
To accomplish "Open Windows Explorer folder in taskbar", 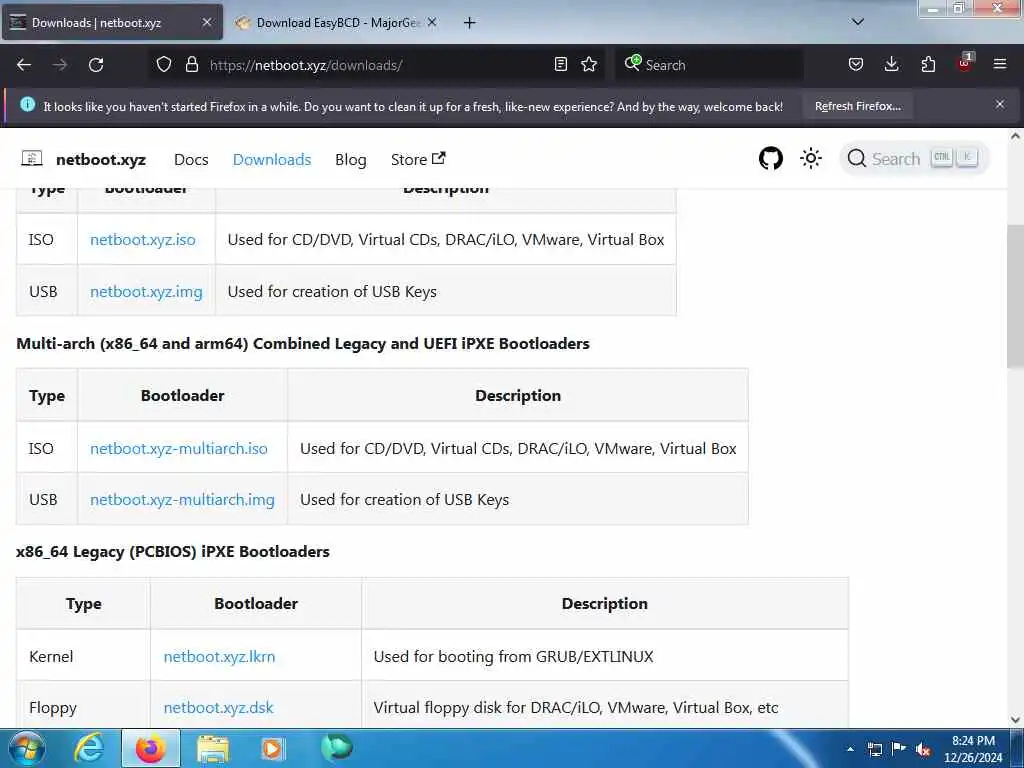I will tap(213, 750).
